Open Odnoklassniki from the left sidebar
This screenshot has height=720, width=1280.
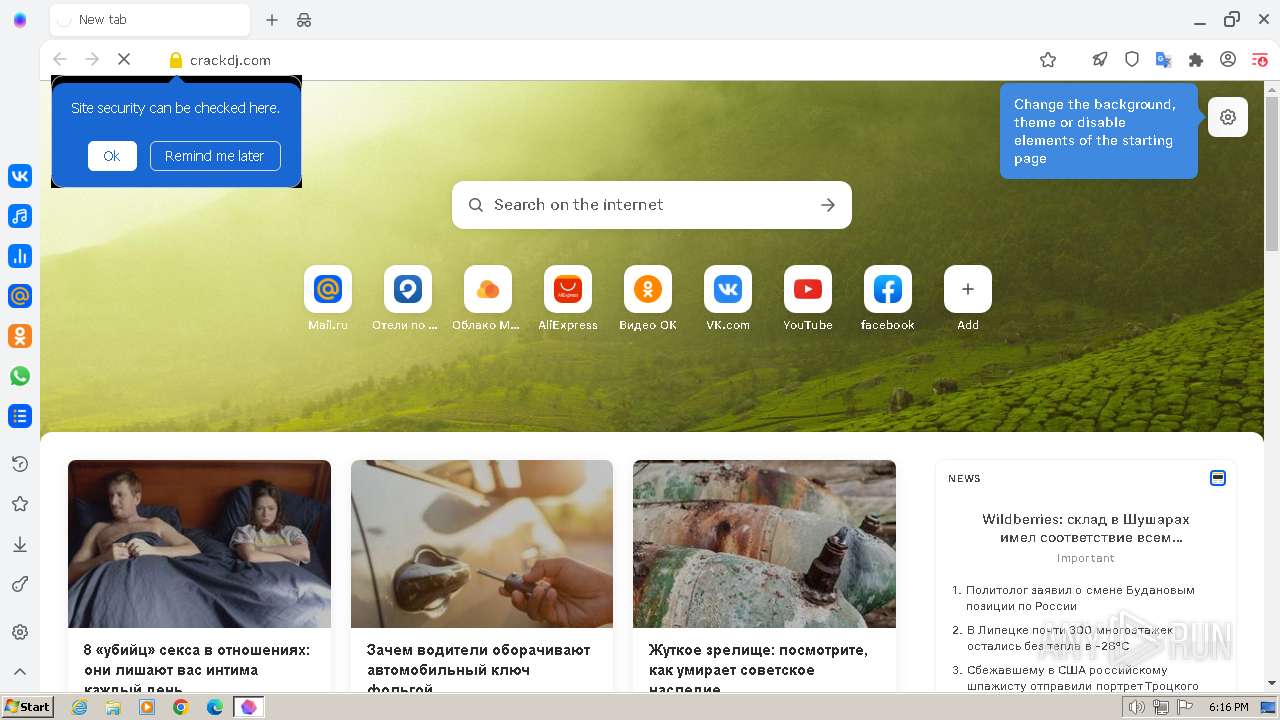click(x=20, y=336)
